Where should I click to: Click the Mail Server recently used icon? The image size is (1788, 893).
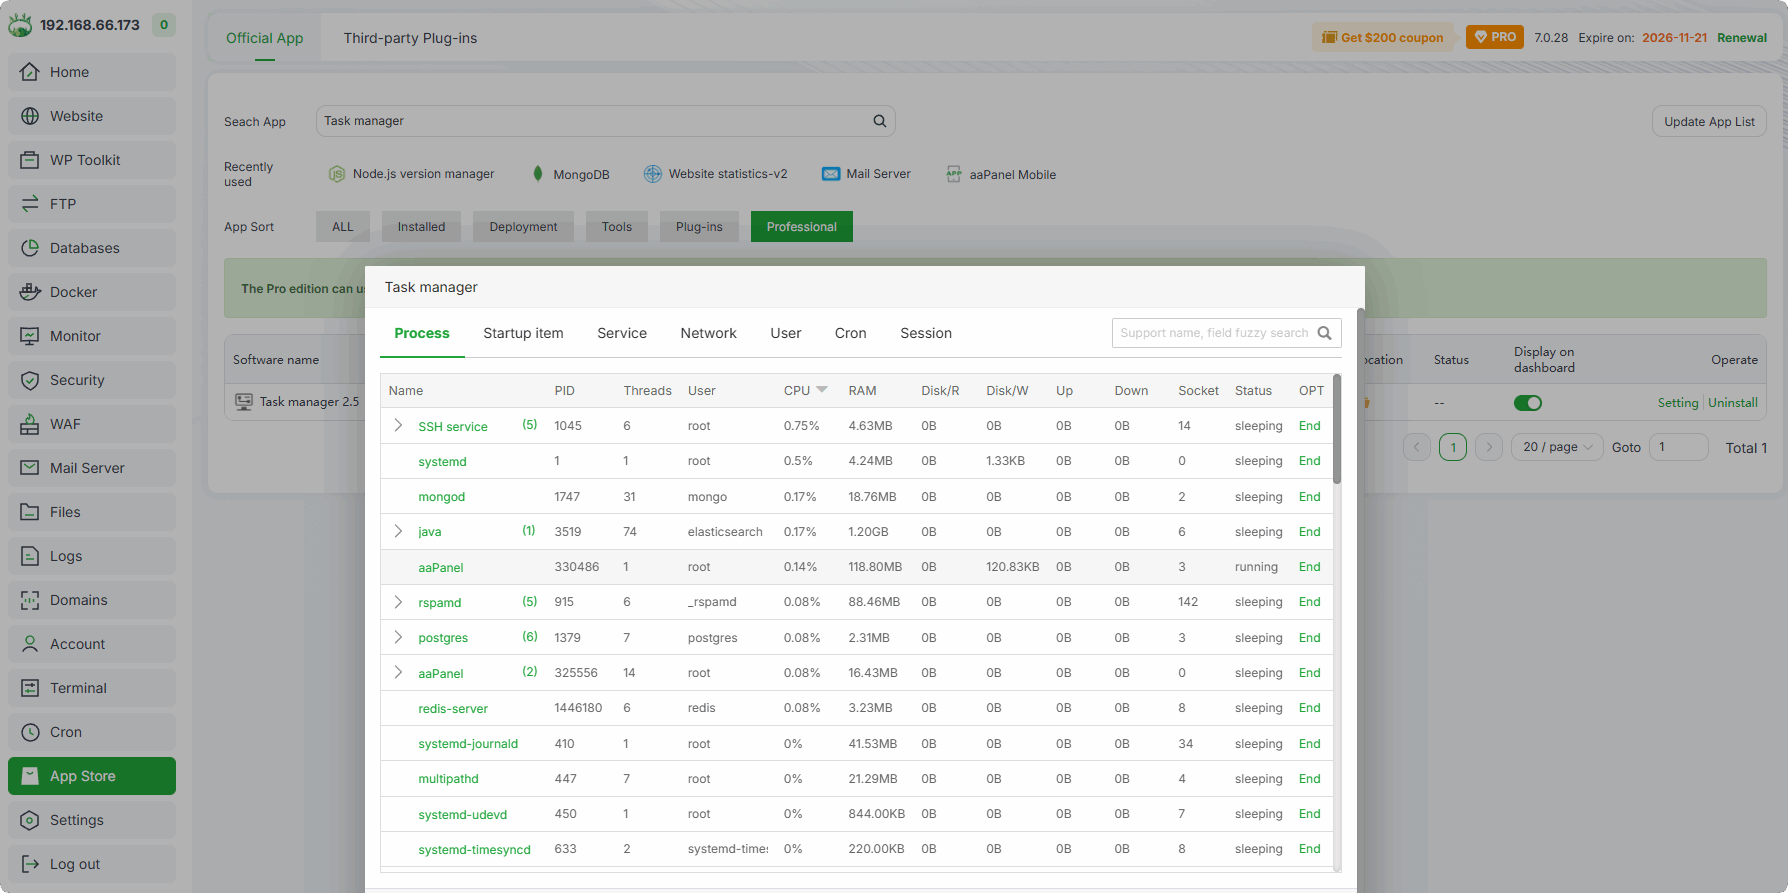(x=830, y=174)
